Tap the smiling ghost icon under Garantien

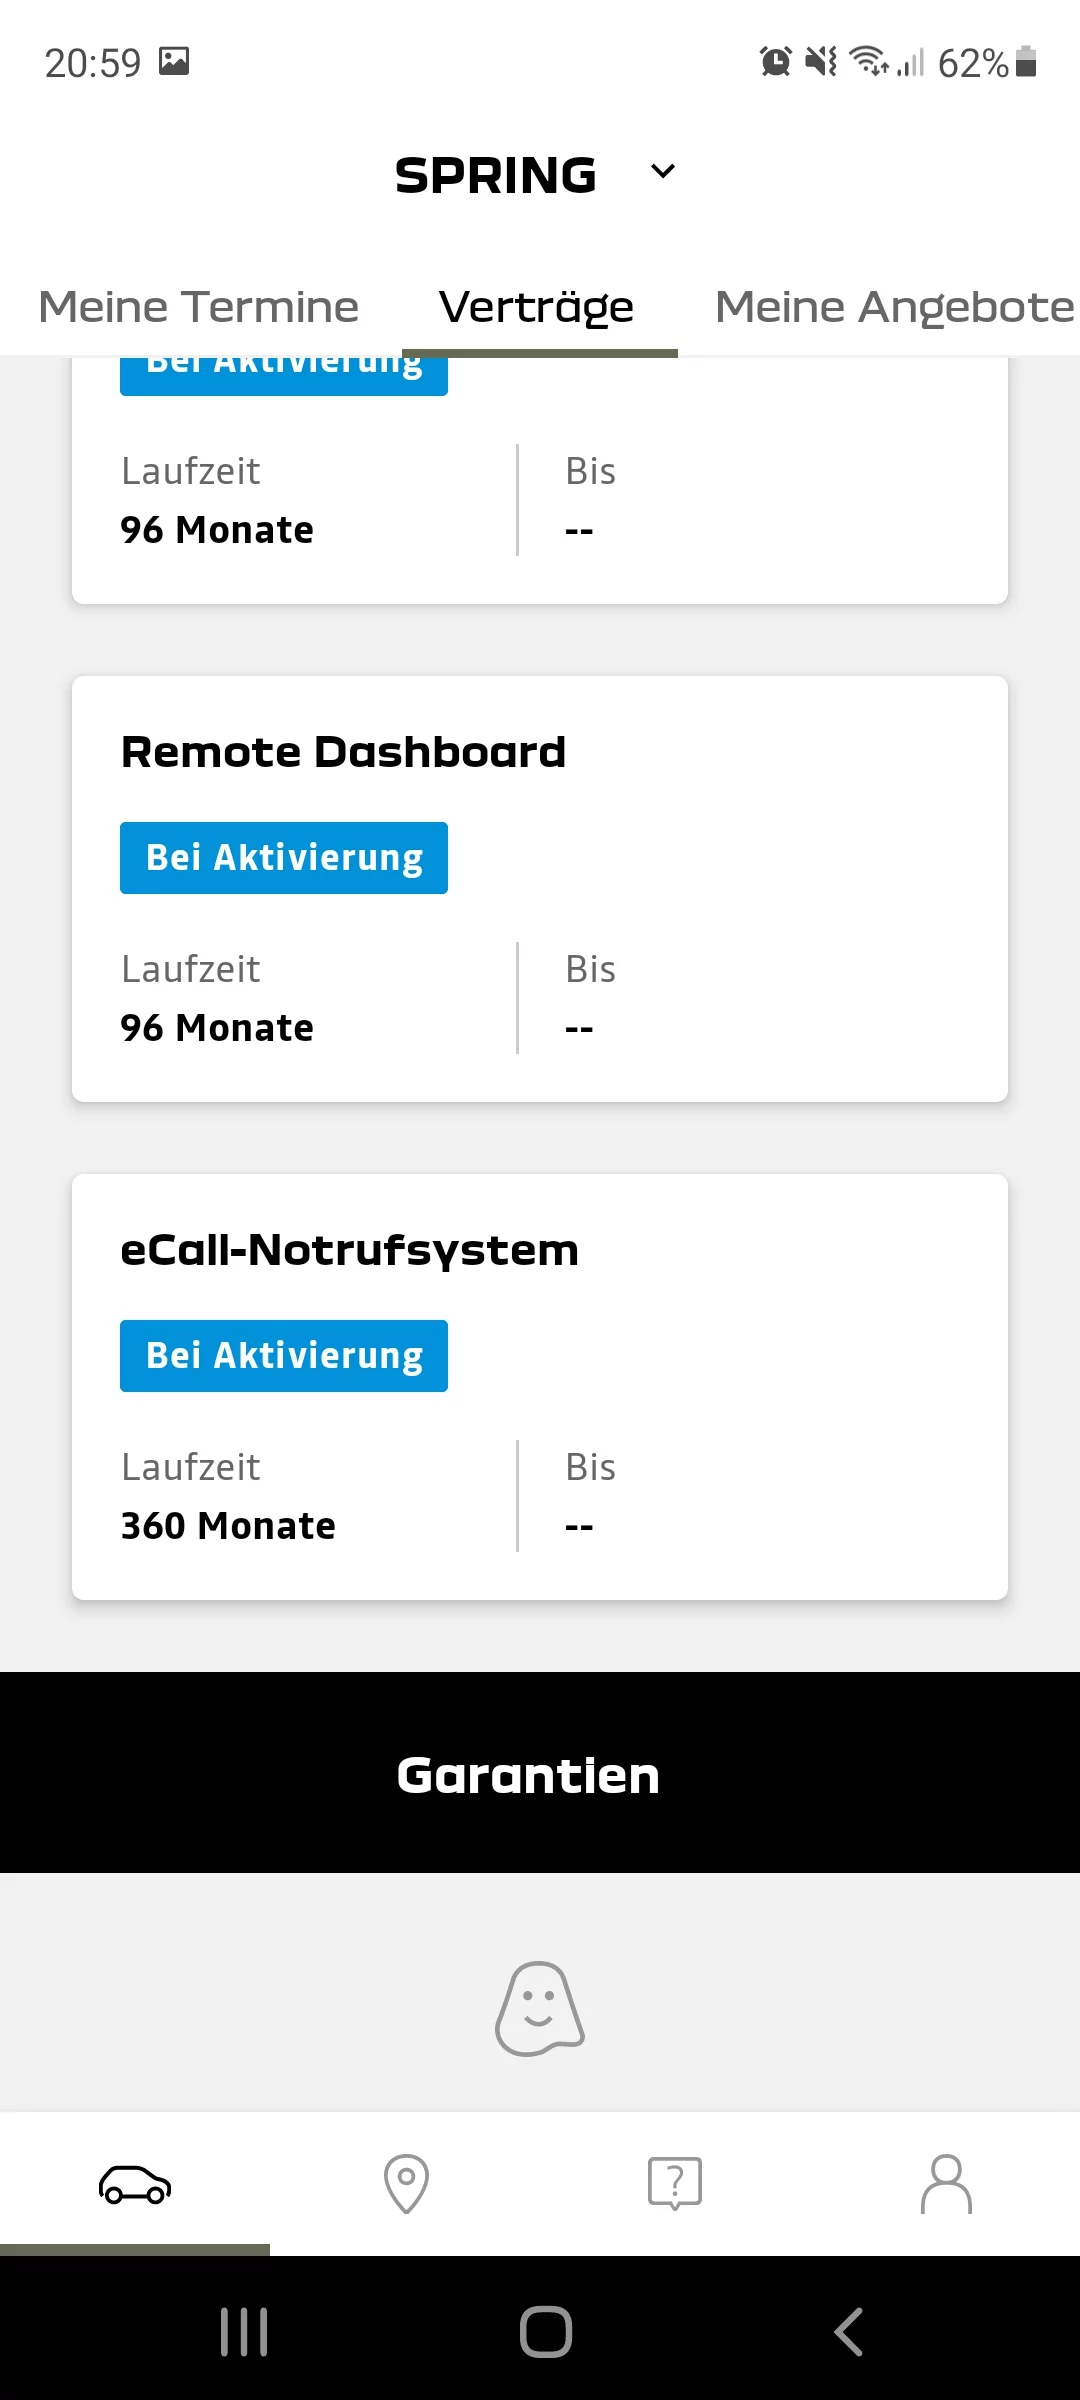540,2008
